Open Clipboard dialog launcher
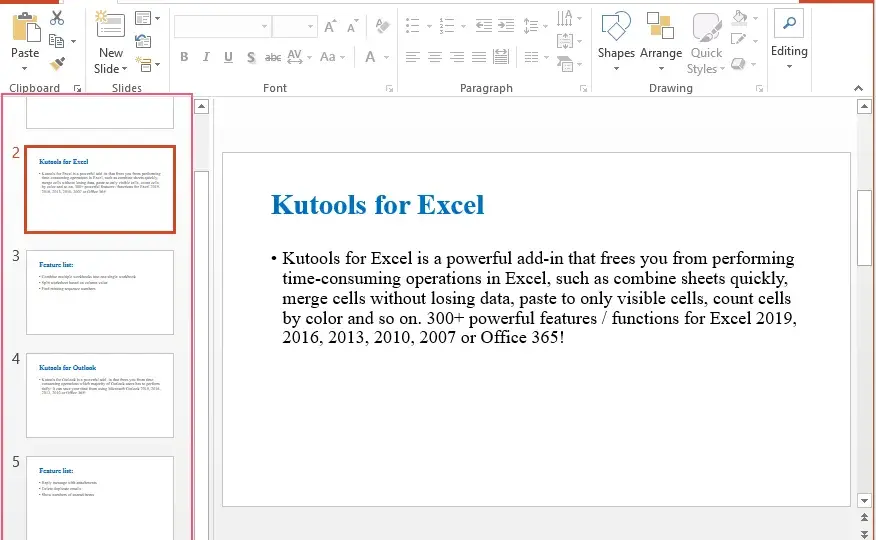This screenshot has width=876, height=540. coord(77,88)
